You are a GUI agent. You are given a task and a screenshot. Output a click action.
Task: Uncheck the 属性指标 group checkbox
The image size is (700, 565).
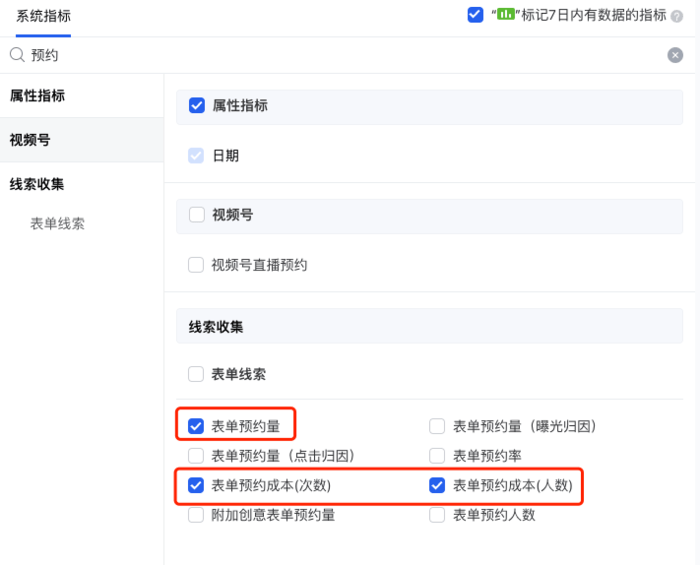click(x=197, y=105)
